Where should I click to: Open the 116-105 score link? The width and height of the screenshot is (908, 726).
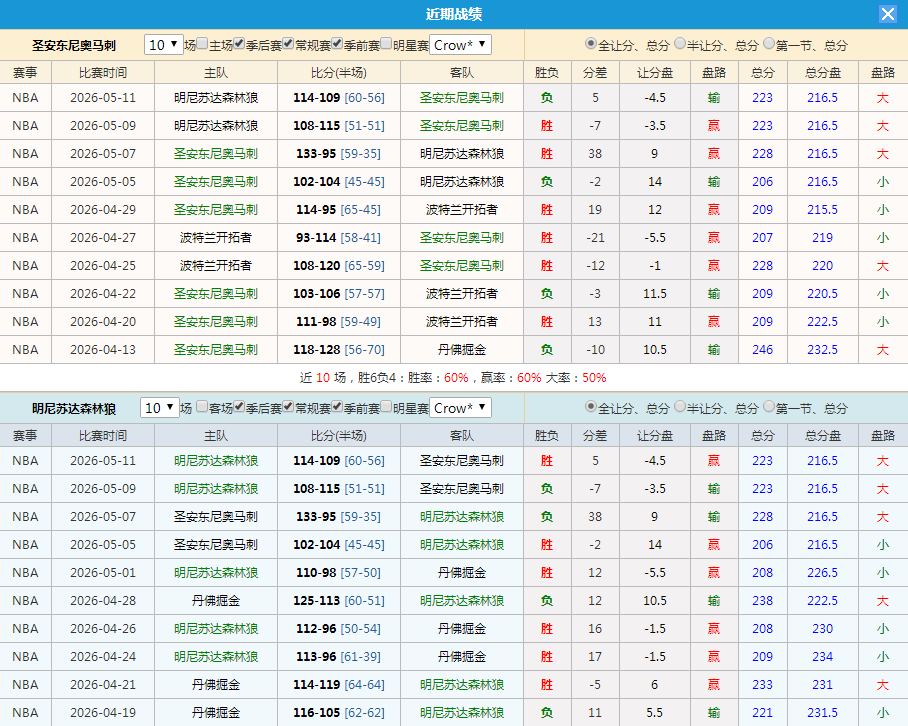[316, 713]
